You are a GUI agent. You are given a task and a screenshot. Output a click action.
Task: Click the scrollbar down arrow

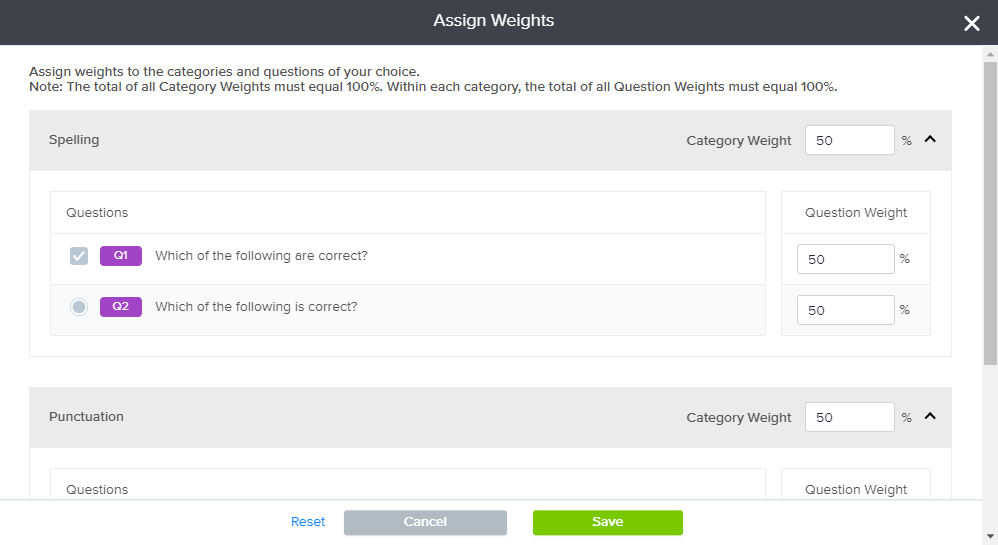[x=990, y=537]
